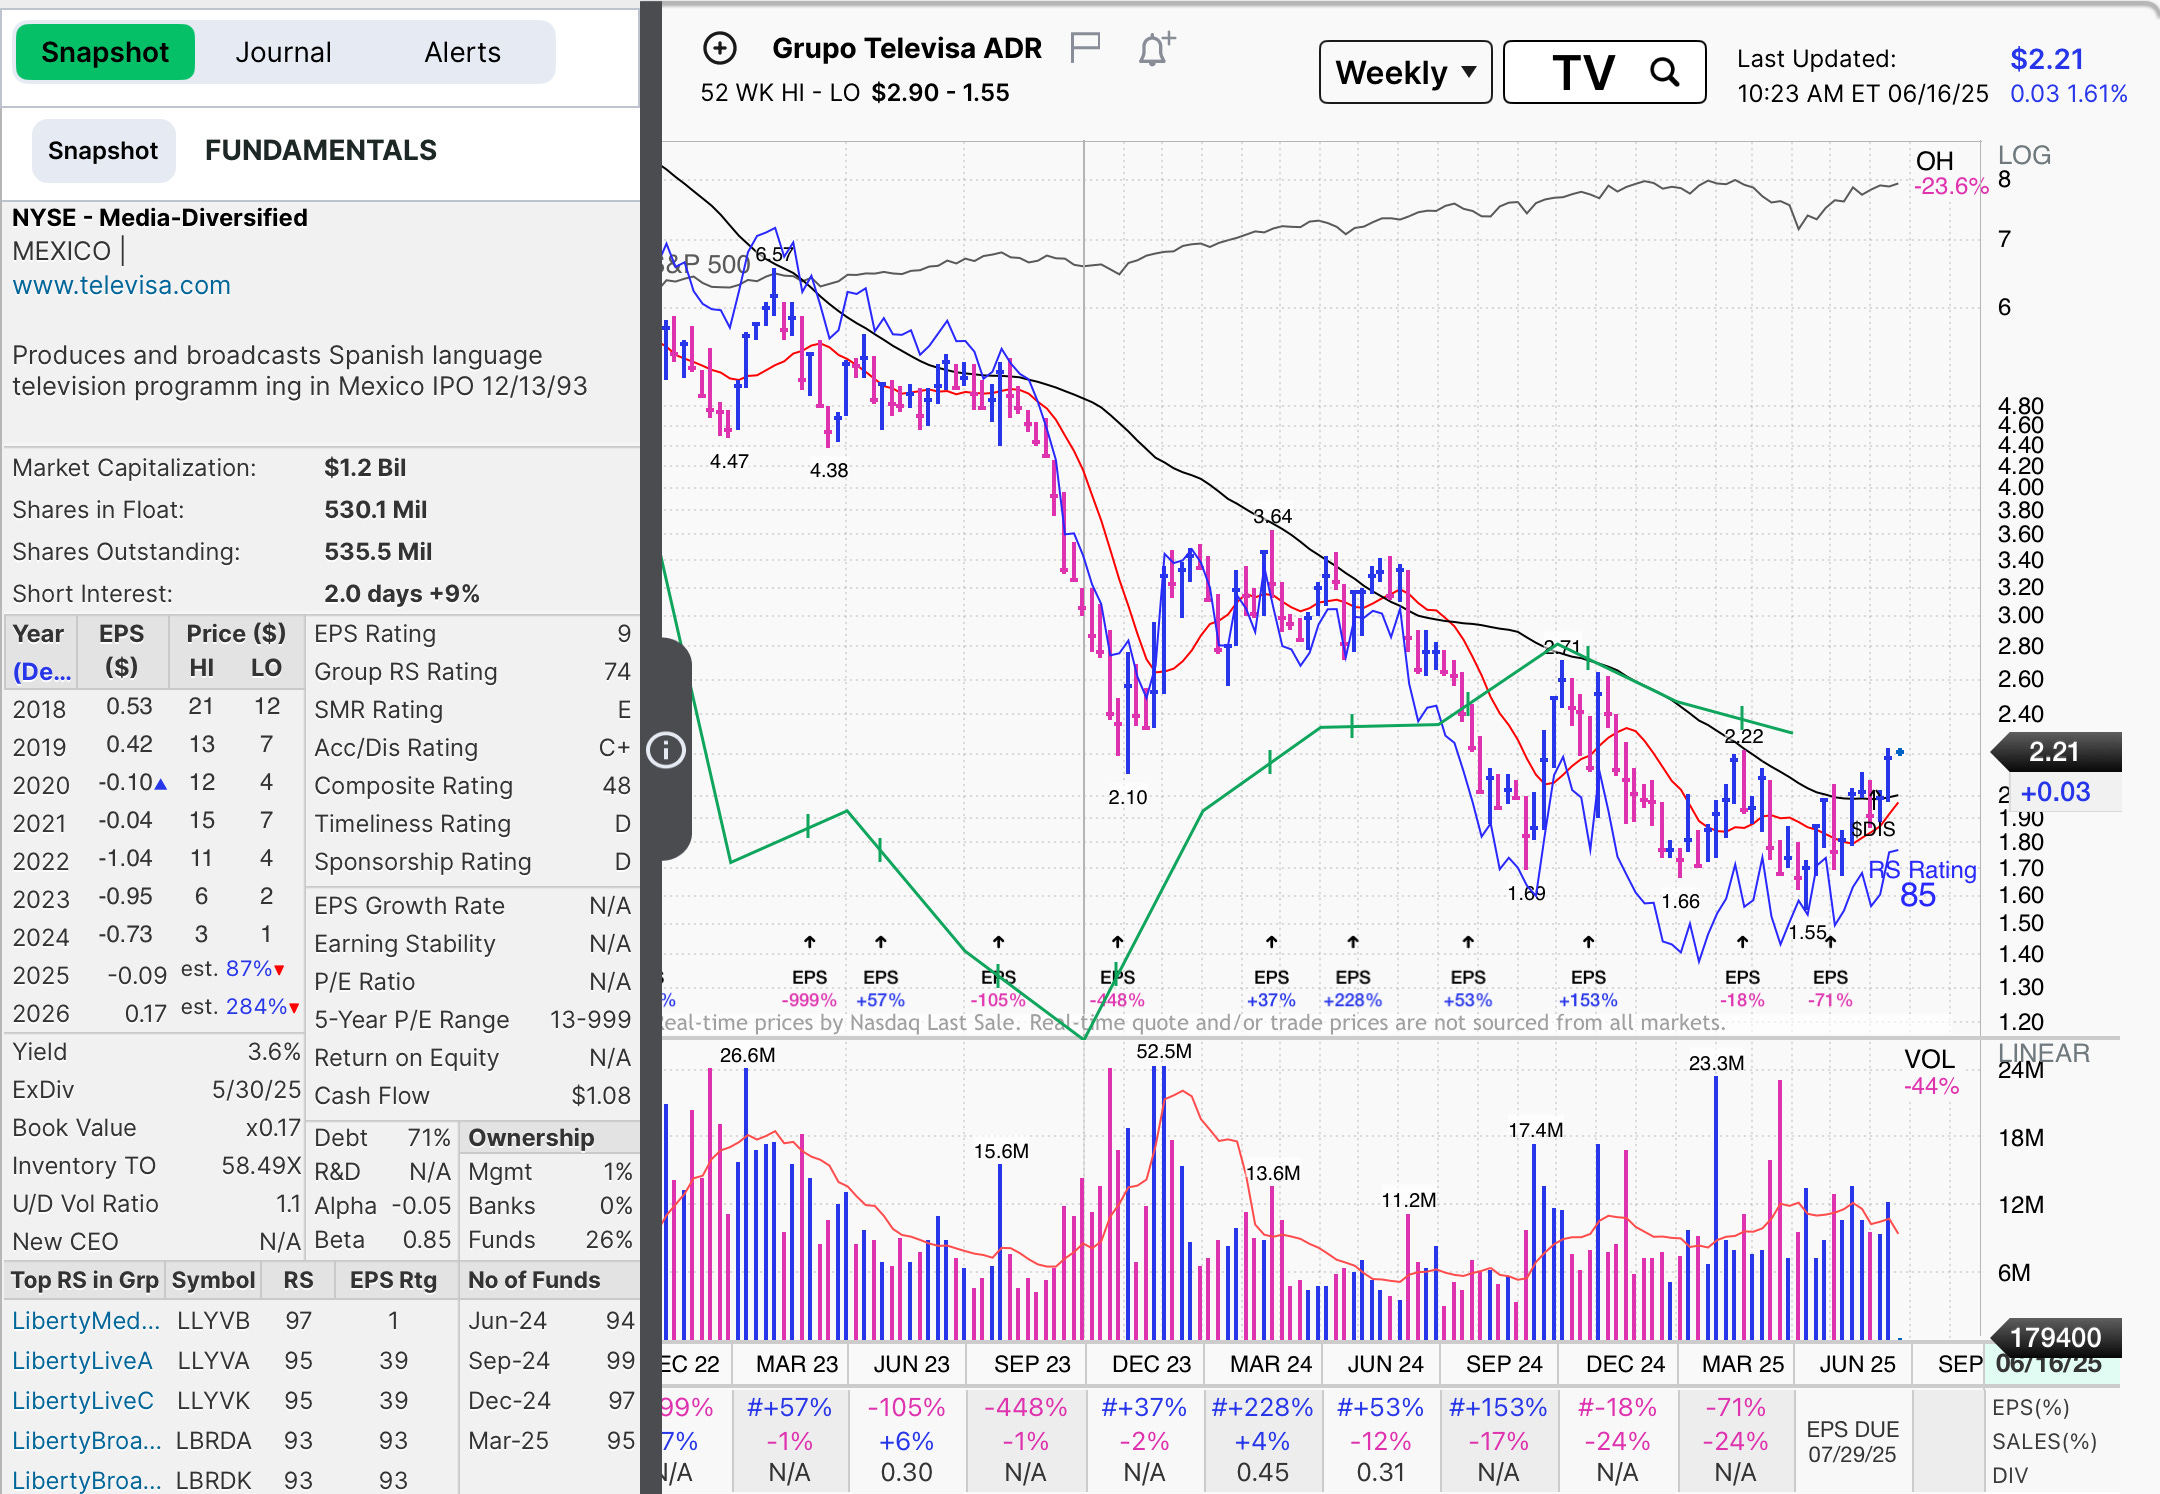Click the EPS +57% chart marker
This screenshot has width=2160, height=1494.
coord(880,988)
